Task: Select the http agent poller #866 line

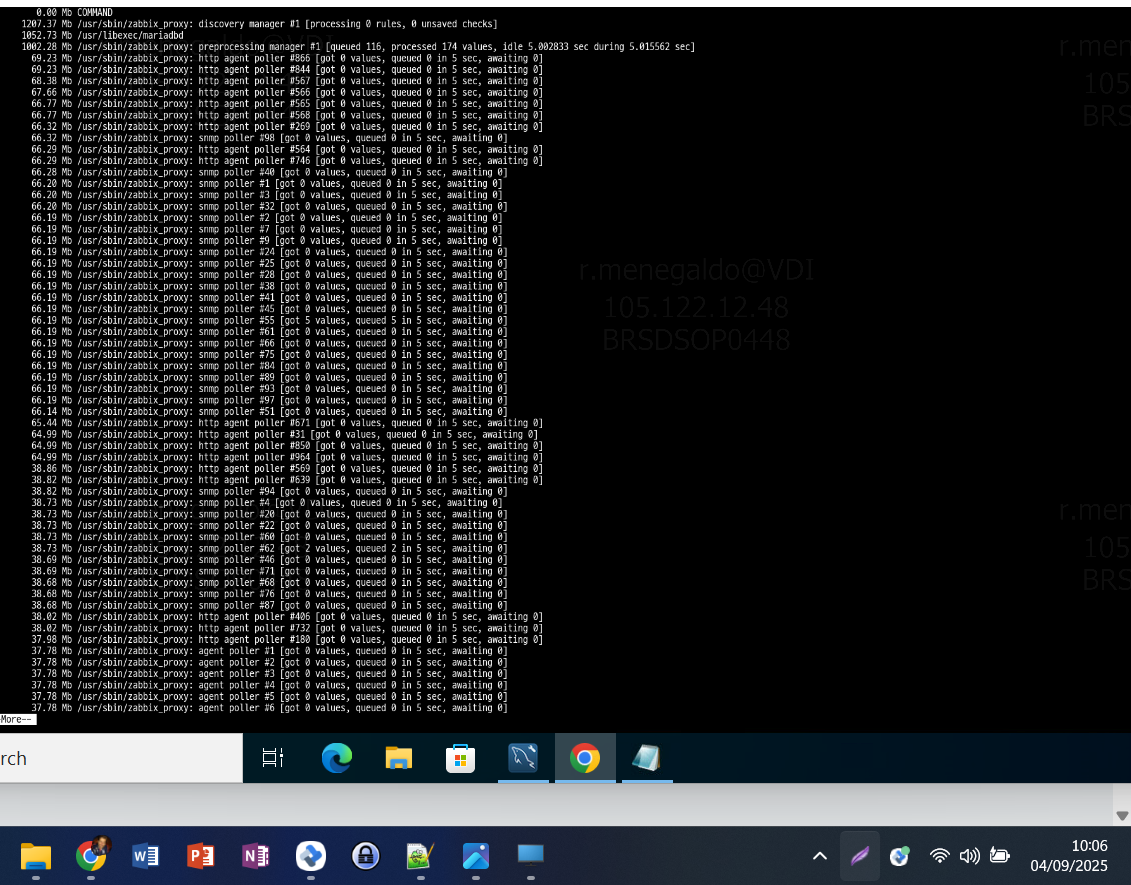Action: (287, 58)
